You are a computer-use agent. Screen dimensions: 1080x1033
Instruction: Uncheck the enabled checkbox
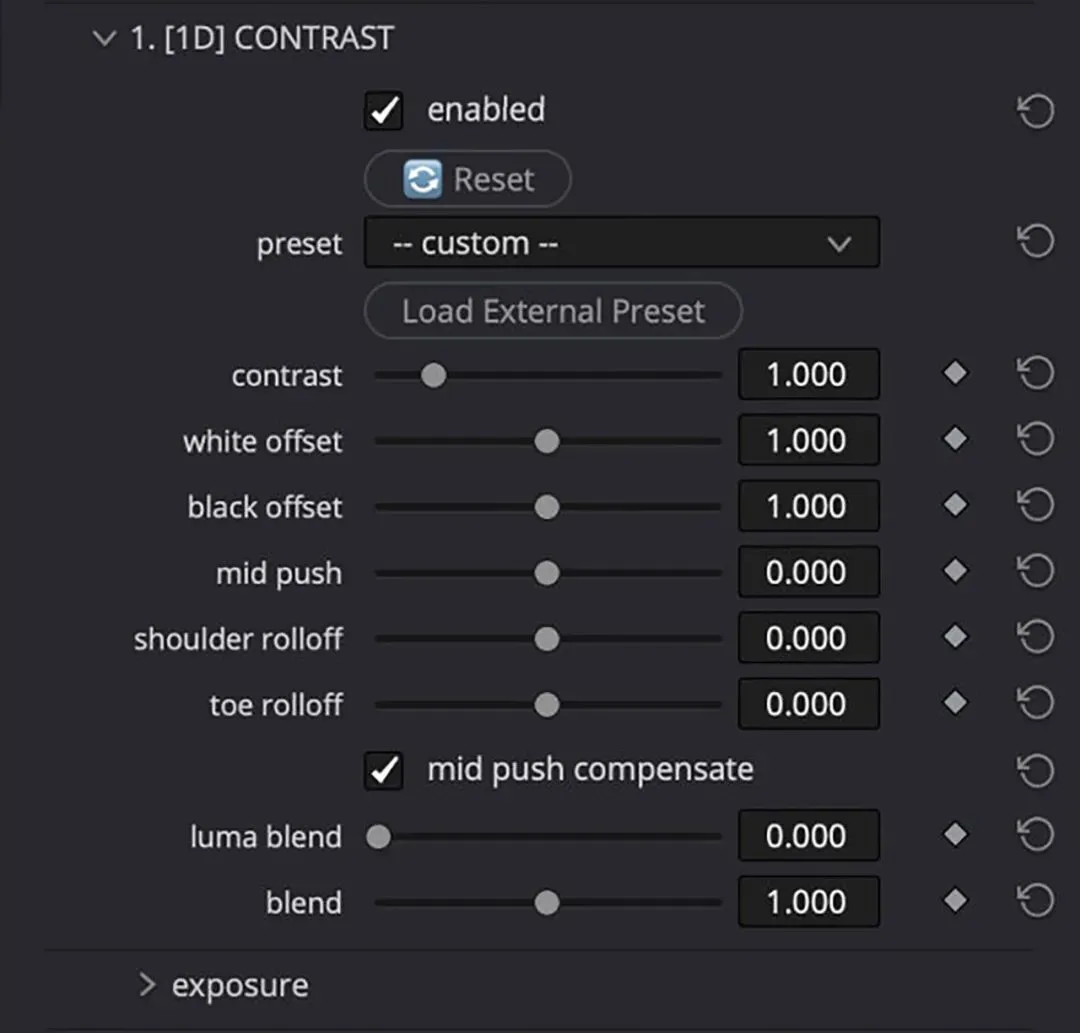click(384, 111)
